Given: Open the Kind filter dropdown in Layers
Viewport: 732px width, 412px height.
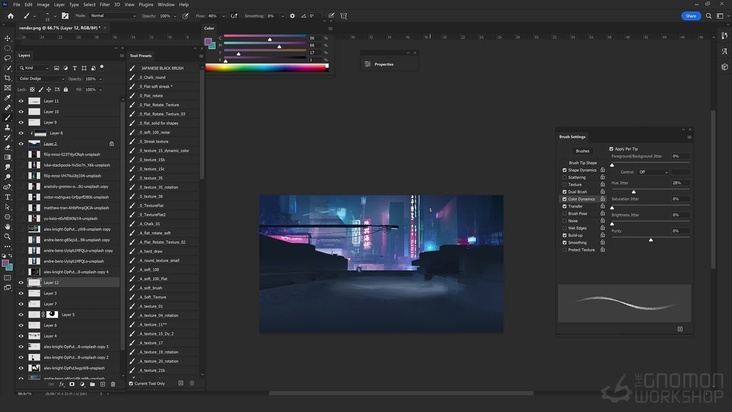Looking at the screenshot, I should point(34,68).
